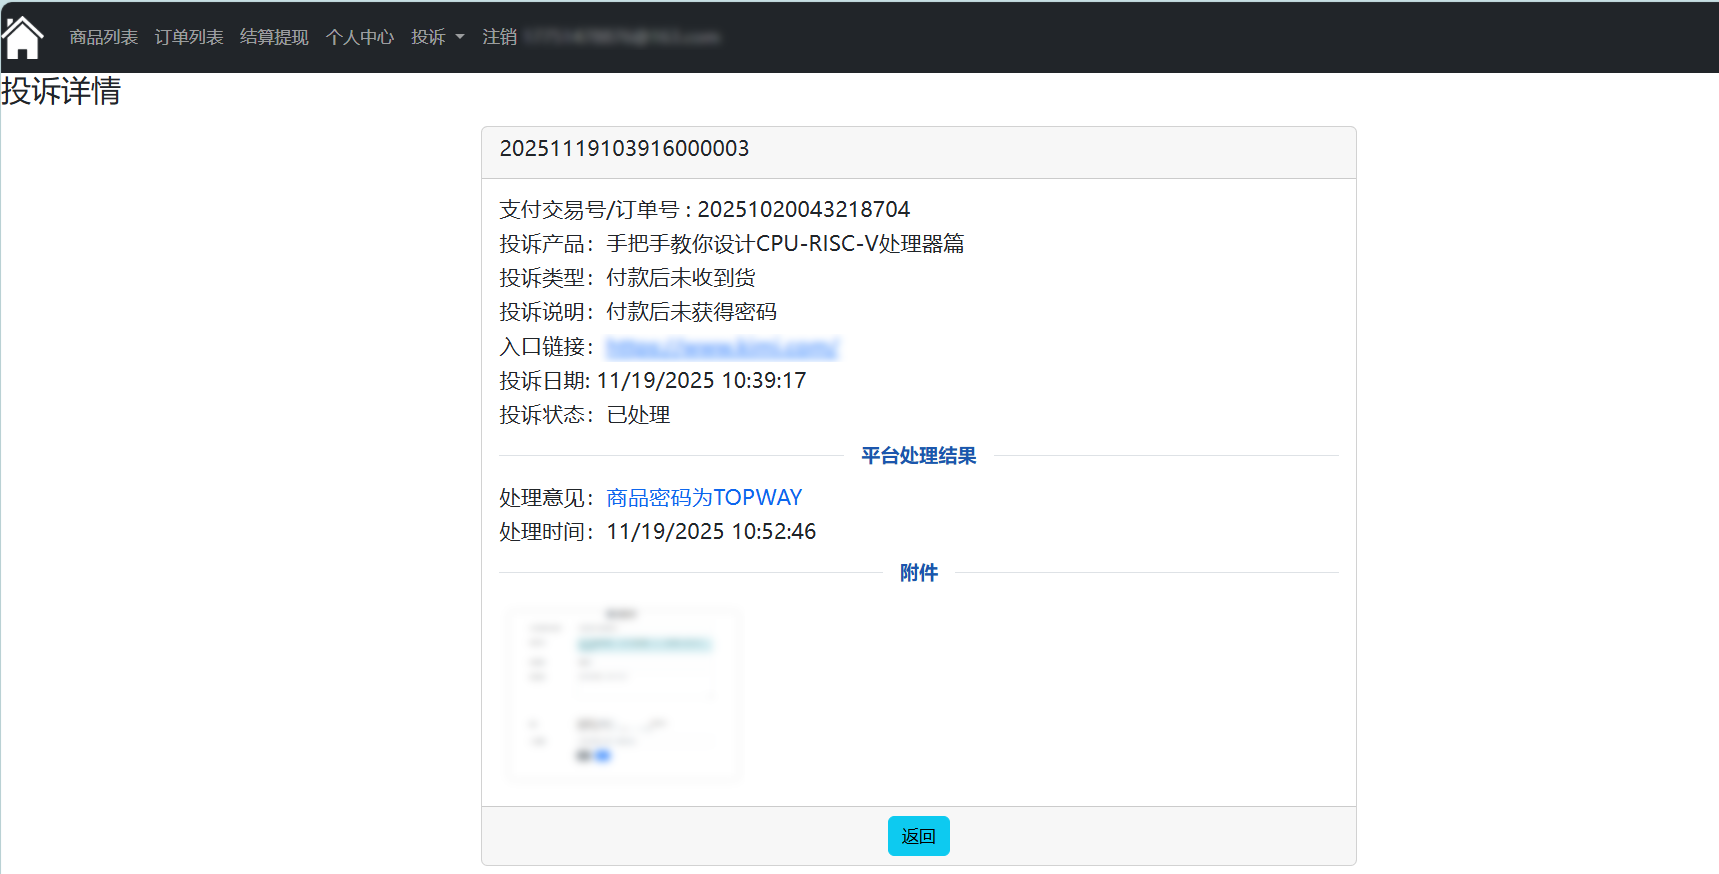This screenshot has width=1719, height=874.
Task: Click 注销 to log out
Action: (499, 37)
